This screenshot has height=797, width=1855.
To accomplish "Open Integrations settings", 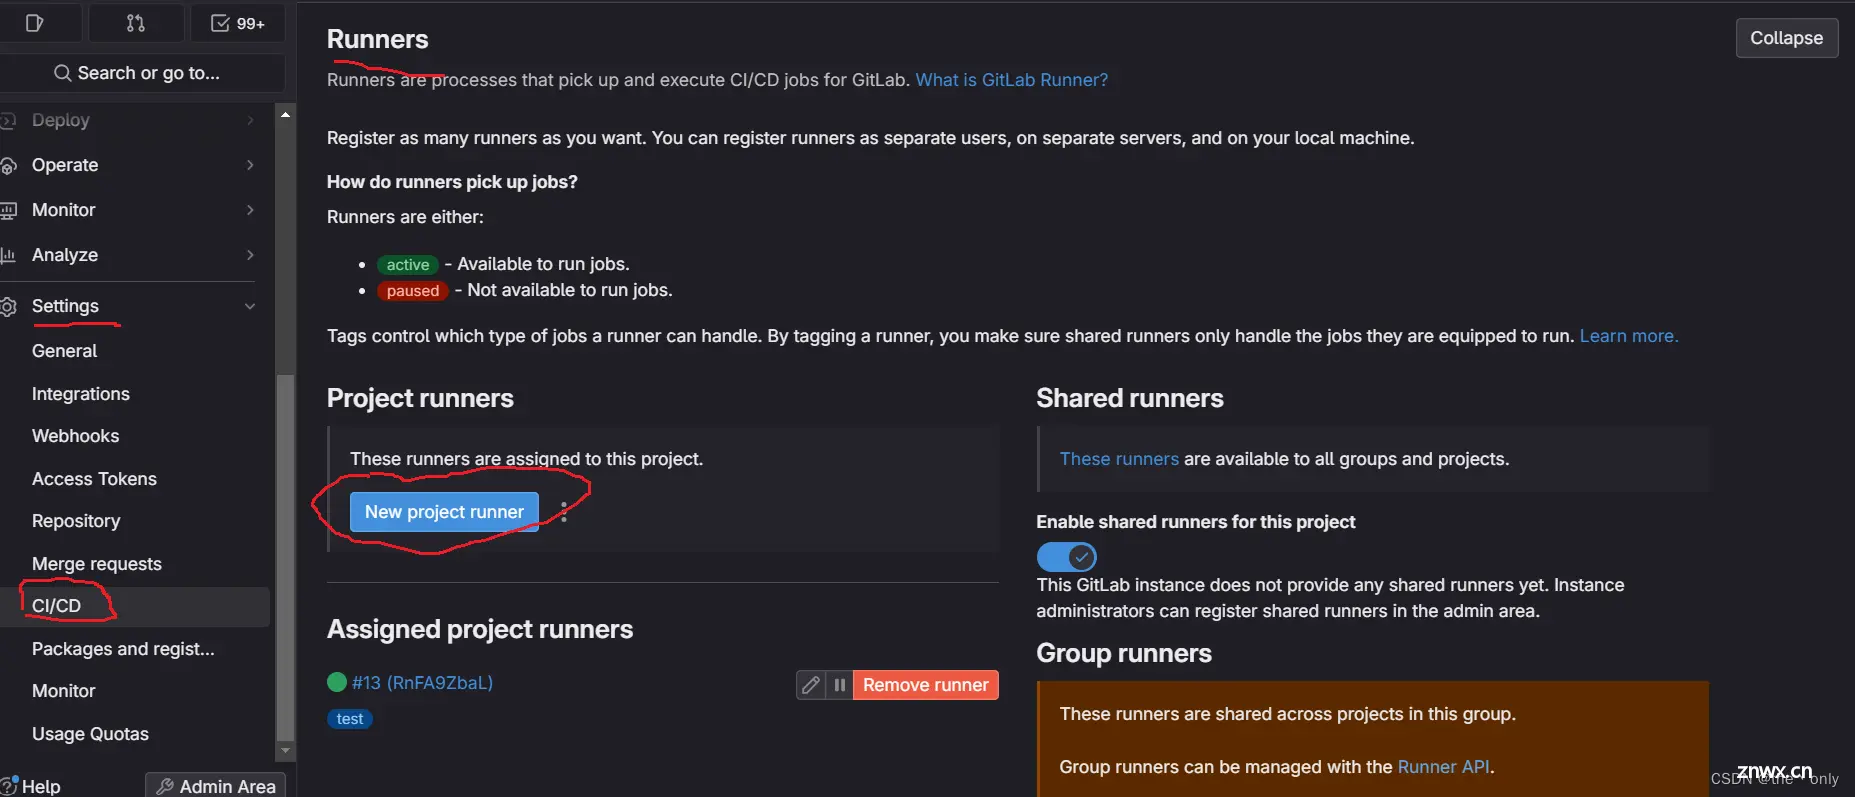I will 81,394.
